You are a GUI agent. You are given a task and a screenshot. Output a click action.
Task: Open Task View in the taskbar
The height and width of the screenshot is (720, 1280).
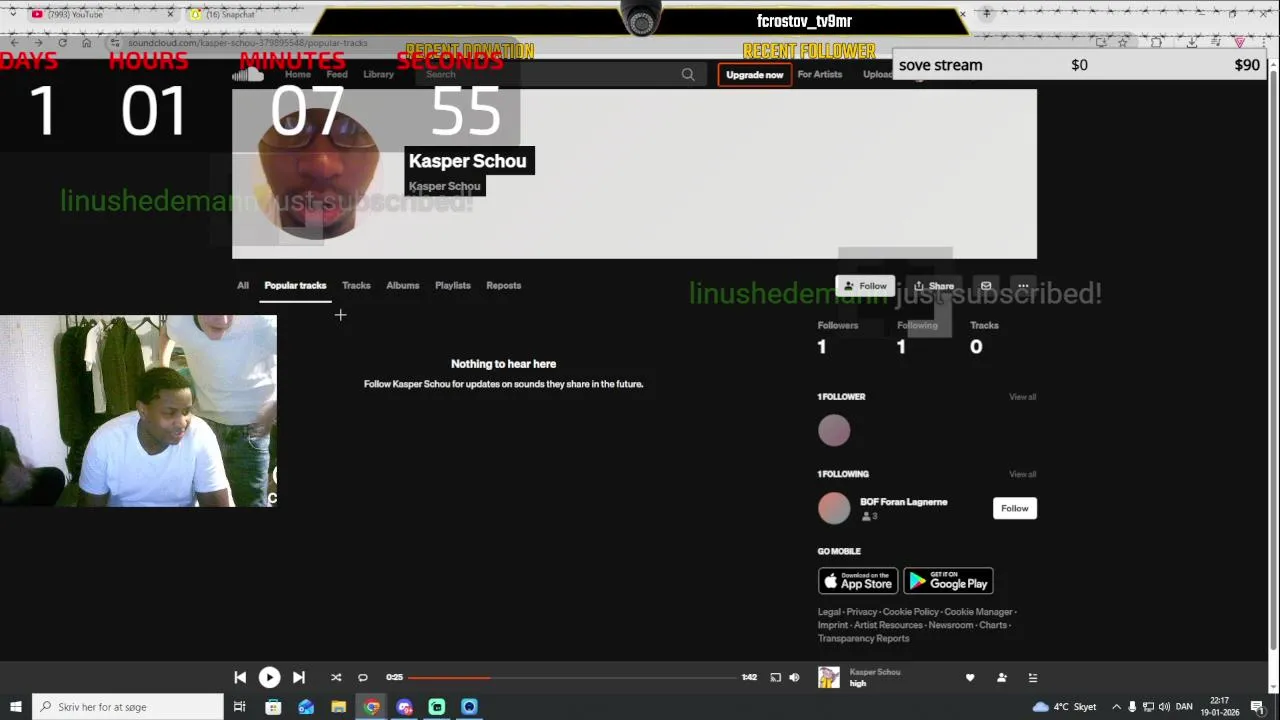(x=240, y=707)
